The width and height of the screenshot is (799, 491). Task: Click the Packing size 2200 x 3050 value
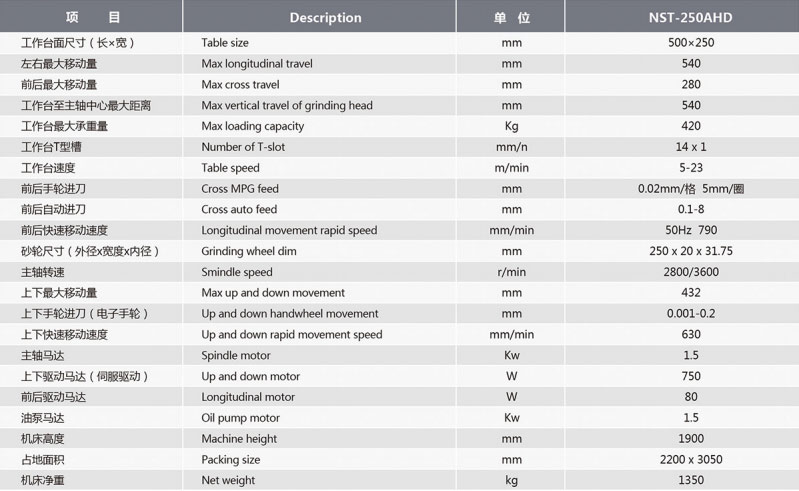[x=691, y=459]
